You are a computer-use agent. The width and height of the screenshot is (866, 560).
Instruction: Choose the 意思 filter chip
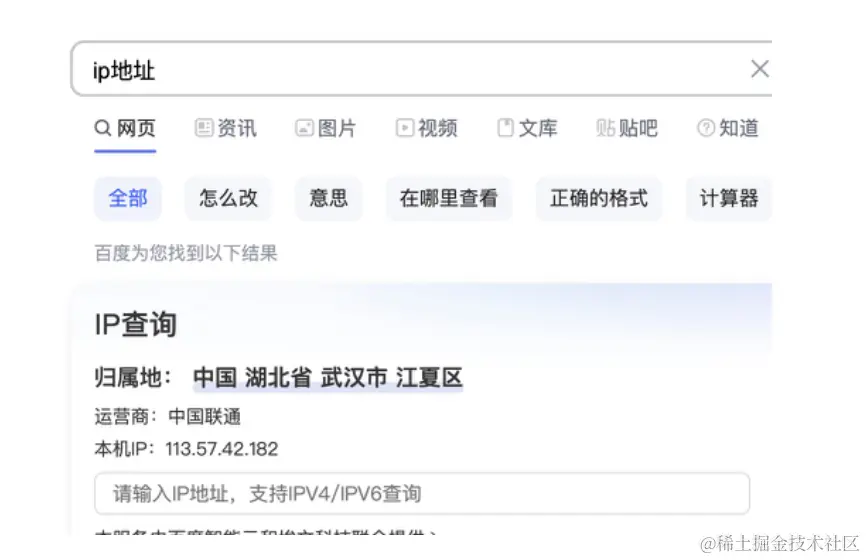[329, 198]
